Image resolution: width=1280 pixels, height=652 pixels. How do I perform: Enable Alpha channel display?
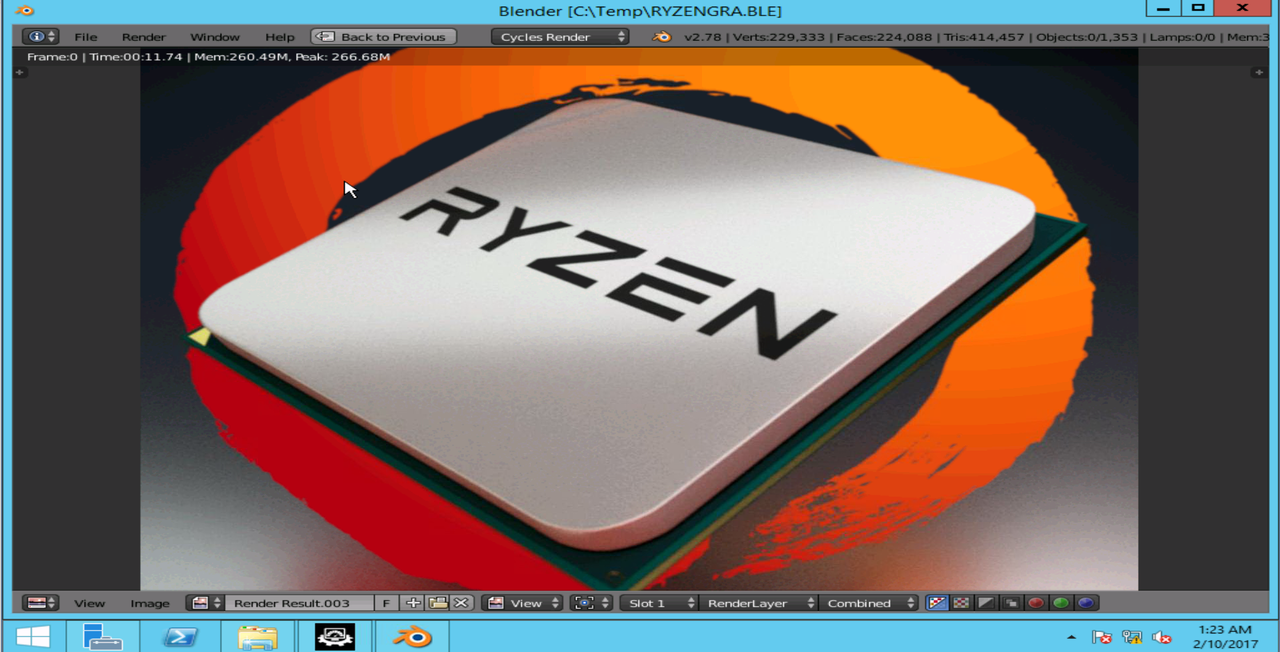coord(986,603)
